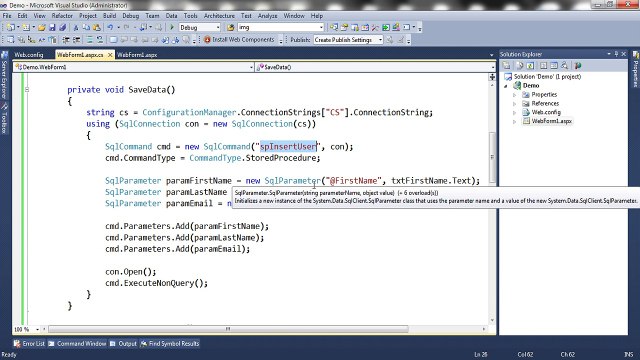640x360 pixels.
Task: Expand the References tree node
Action: [514, 104]
